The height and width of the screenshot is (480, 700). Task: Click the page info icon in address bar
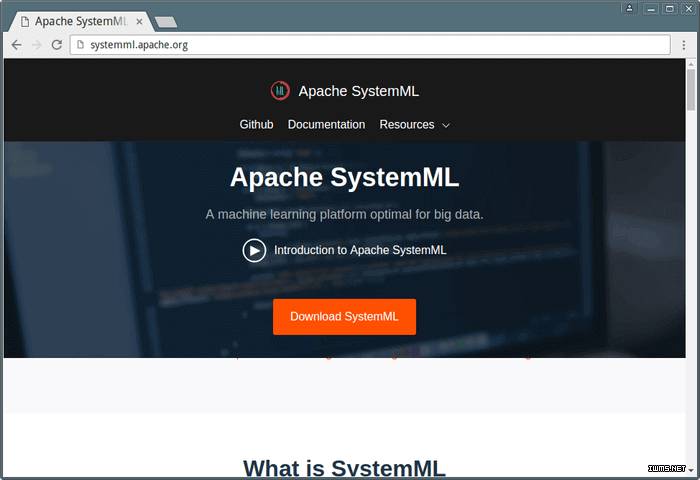(80, 45)
